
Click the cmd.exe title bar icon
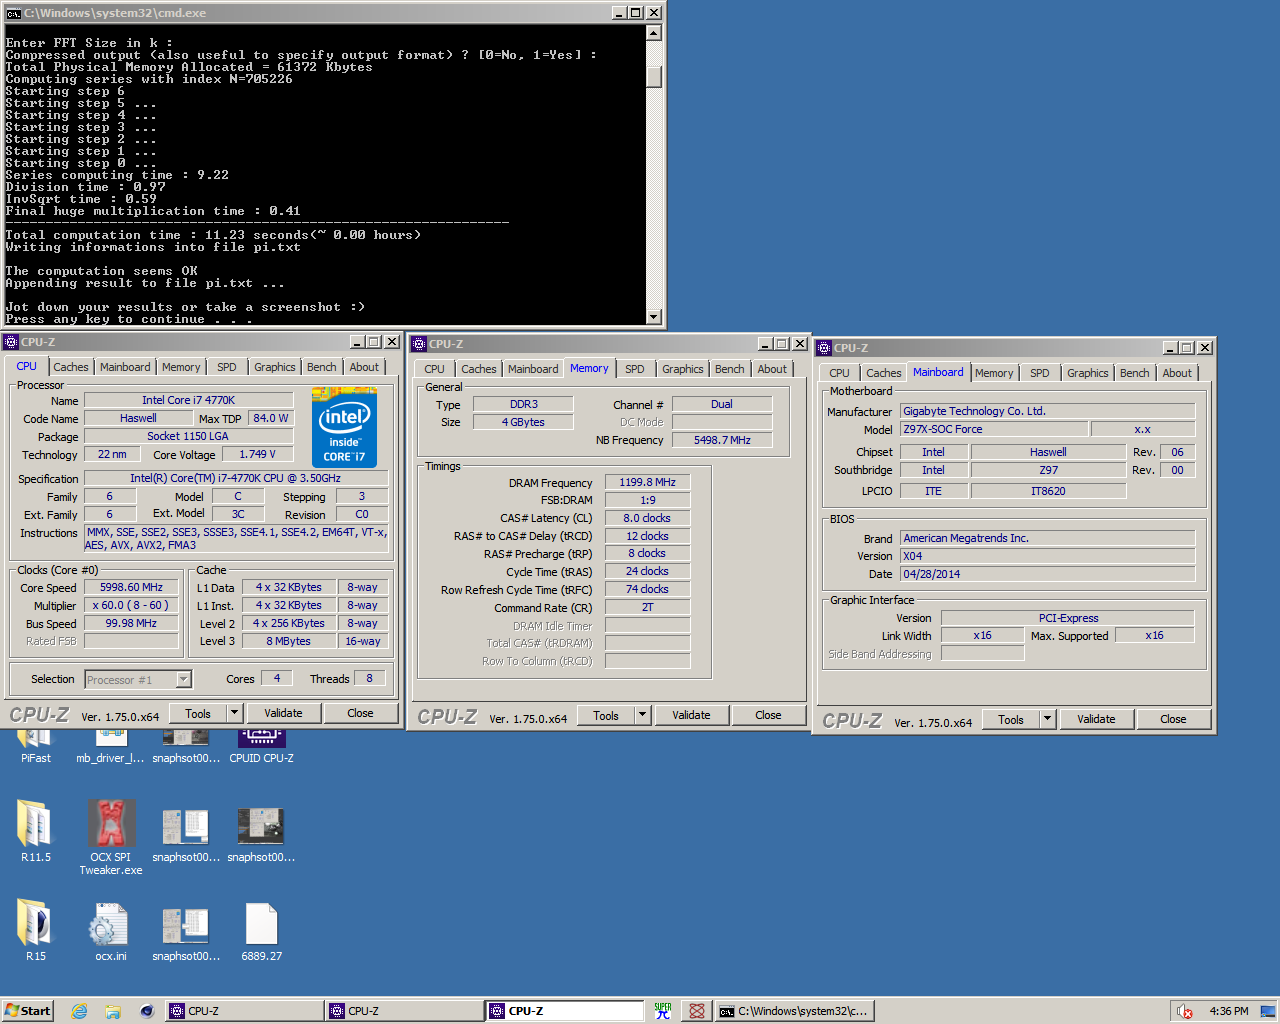pyautogui.click(x=14, y=13)
